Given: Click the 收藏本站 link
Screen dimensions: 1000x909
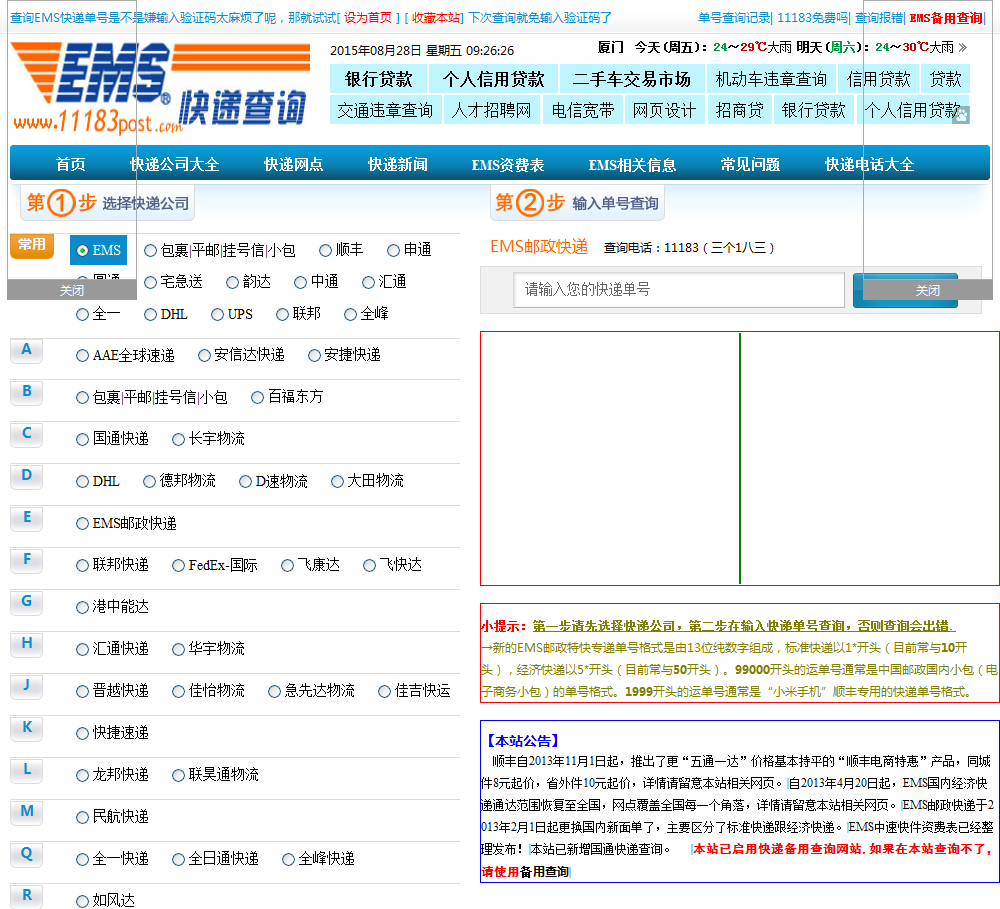Looking at the screenshot, I should coord(436,18).
